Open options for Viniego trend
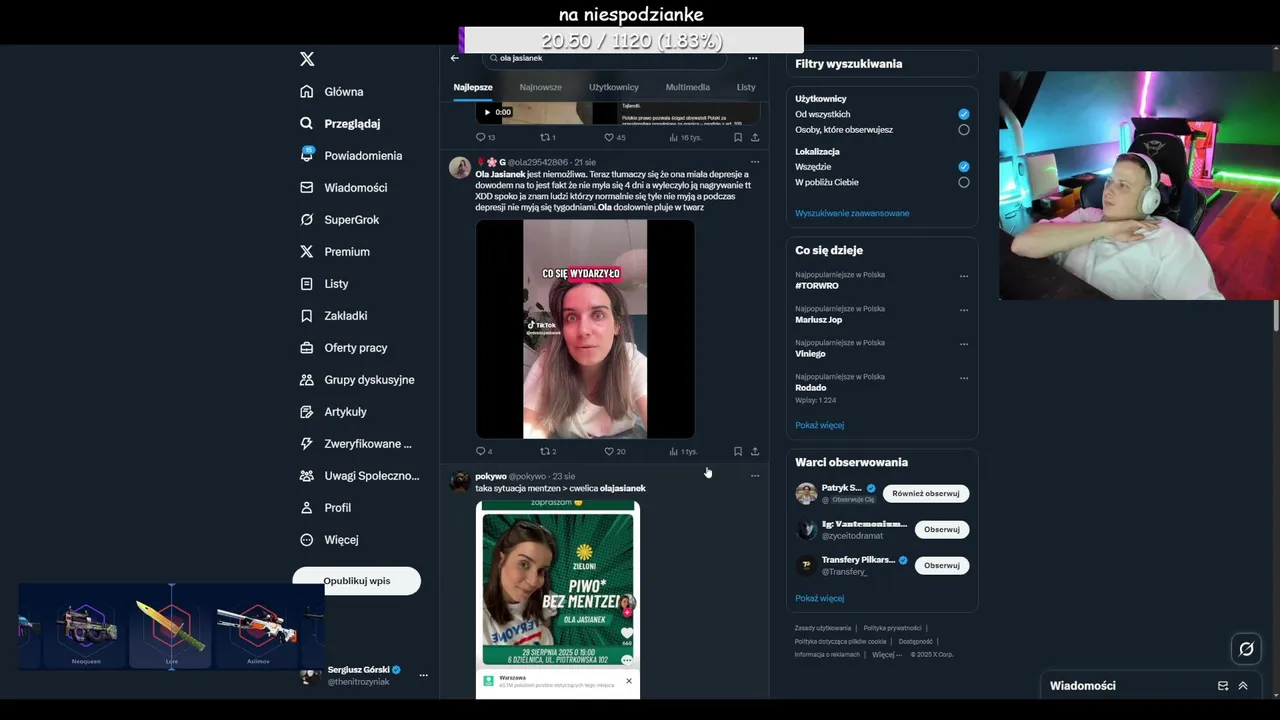Screen dimensions: 1280x720 pyautogui.click(x=964, y=344)
